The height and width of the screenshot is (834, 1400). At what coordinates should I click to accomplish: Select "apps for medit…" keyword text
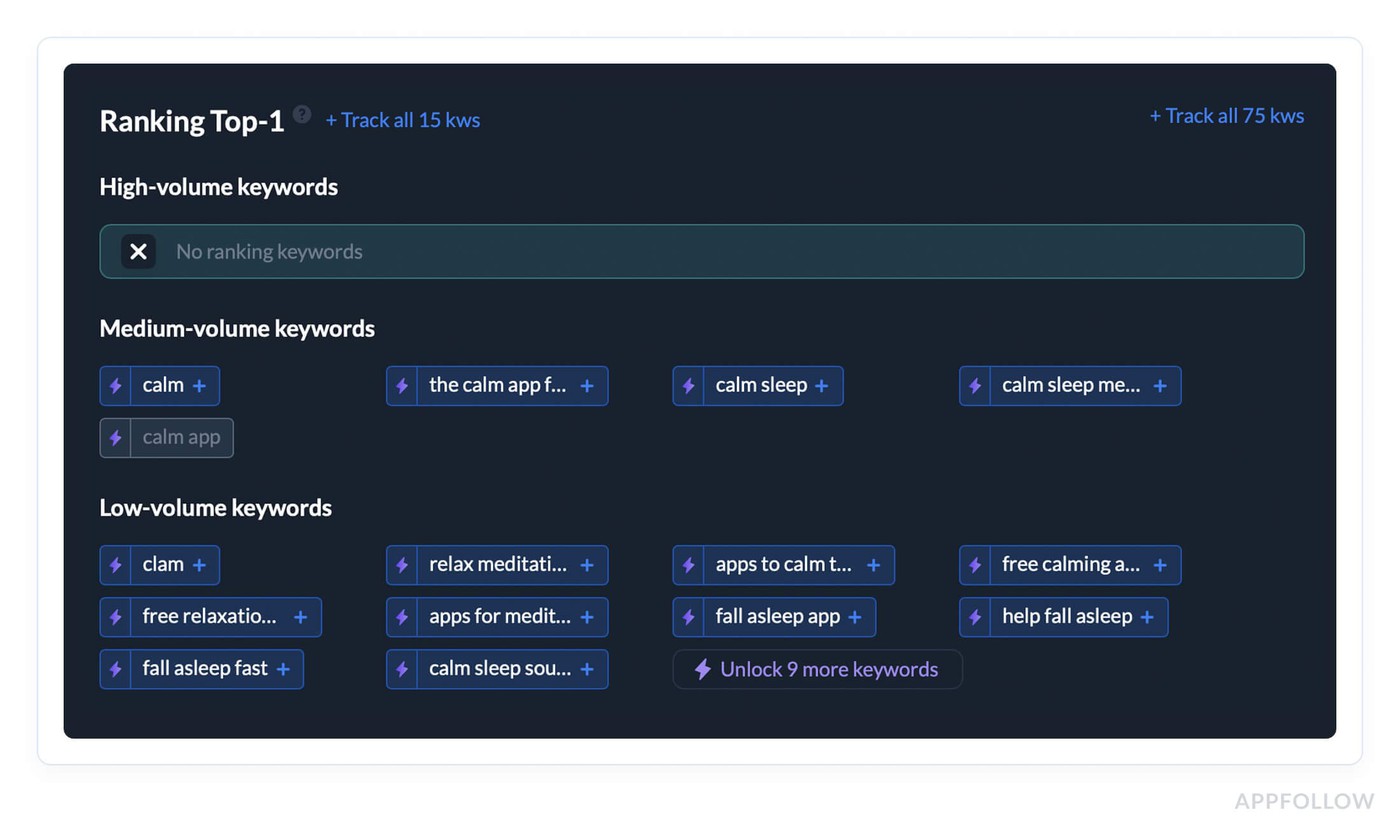(x=500, y=616)
